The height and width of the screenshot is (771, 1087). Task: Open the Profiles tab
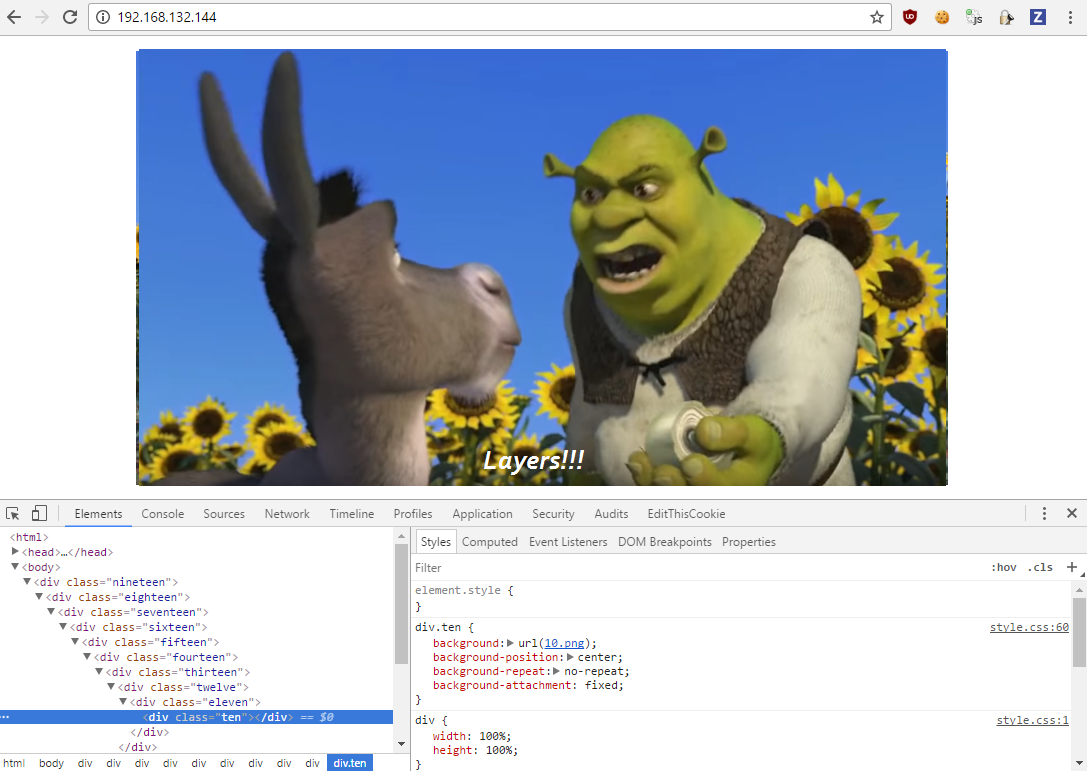click(412, 514)
